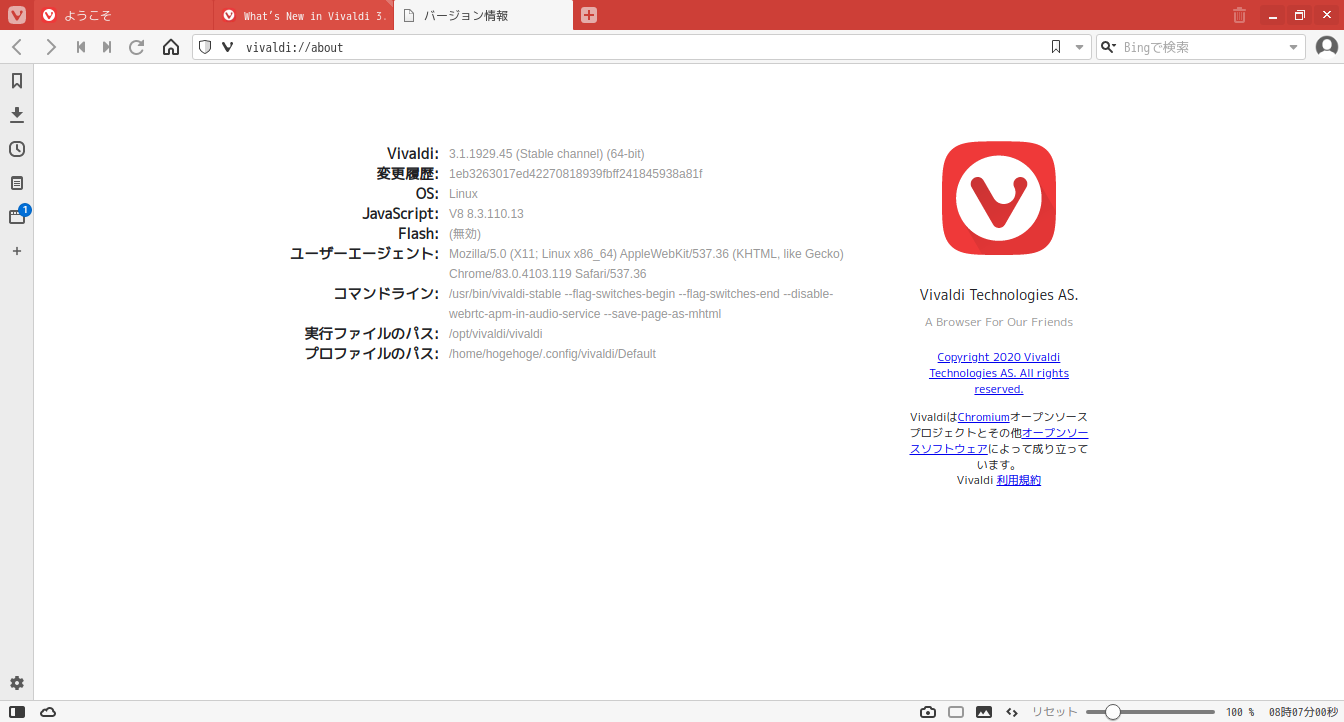Click the Mozilla/5.0 user agent text
This screenshot has width=1344, height=722.
click(646, 264)
